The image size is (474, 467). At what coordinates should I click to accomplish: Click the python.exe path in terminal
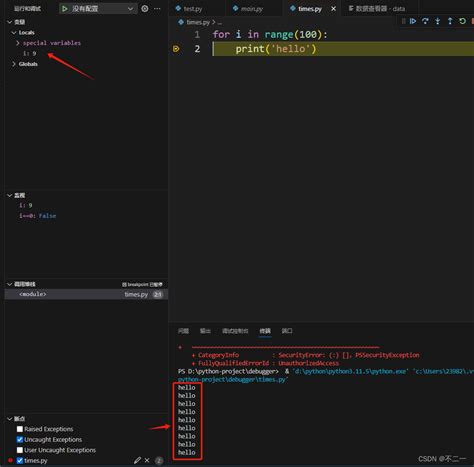(350, 371)
